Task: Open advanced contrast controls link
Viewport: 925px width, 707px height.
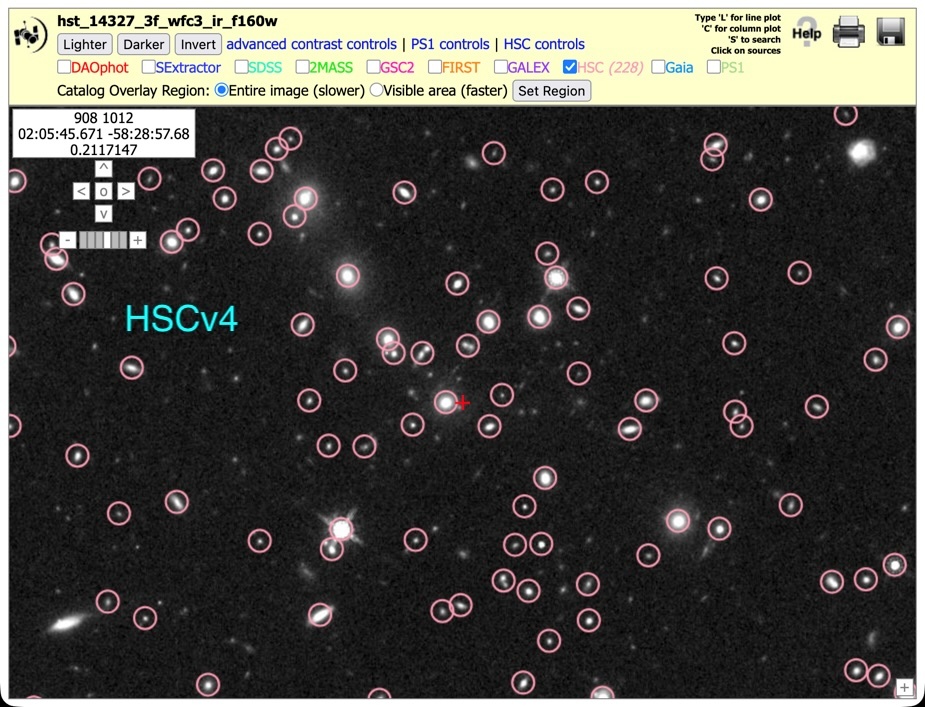Action: point(311,44)
